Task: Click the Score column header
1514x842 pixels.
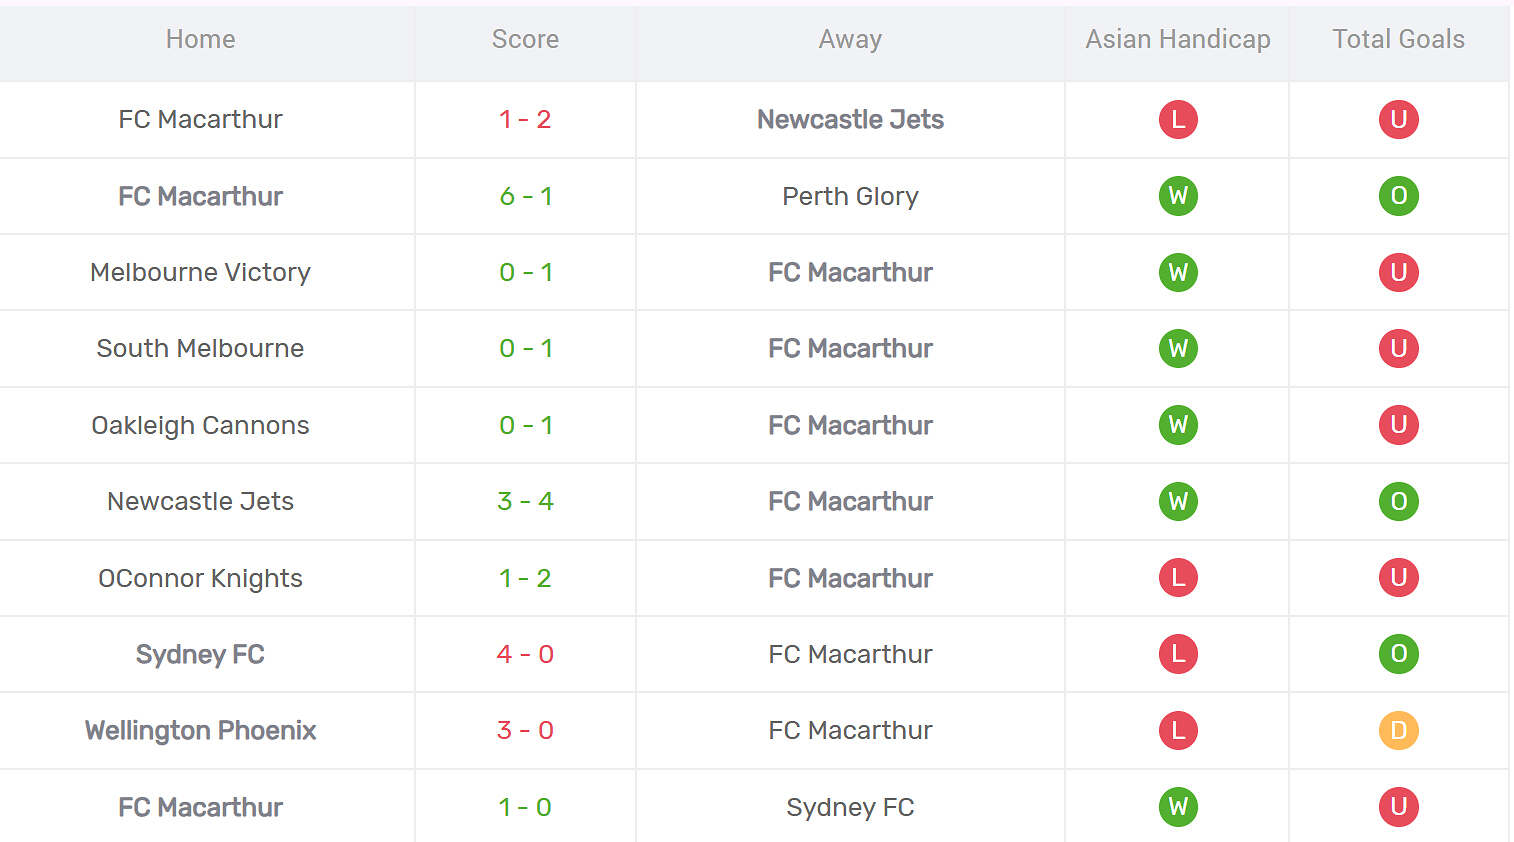Action: coord(525,39)
